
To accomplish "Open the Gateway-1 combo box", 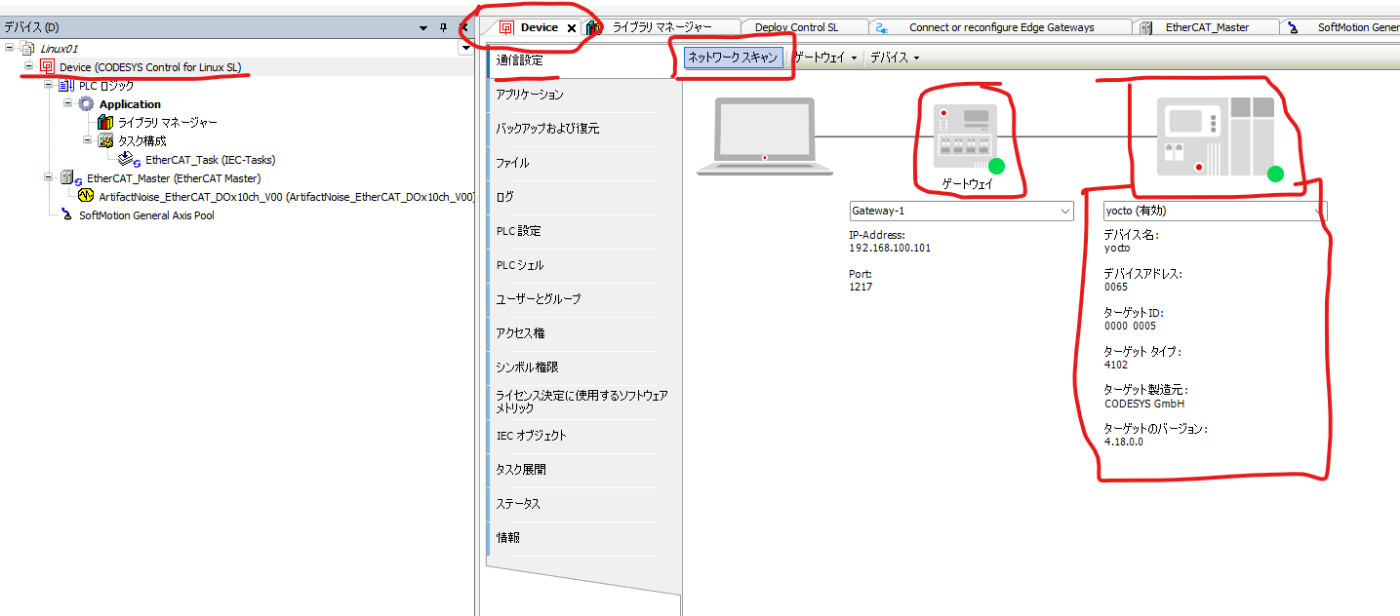I will 960,211.
